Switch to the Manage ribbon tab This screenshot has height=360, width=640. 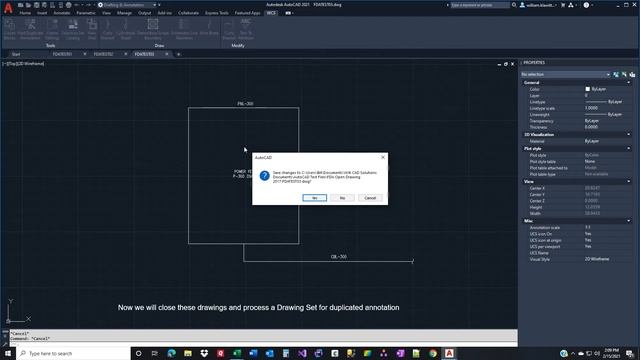(x=124, y=13)
